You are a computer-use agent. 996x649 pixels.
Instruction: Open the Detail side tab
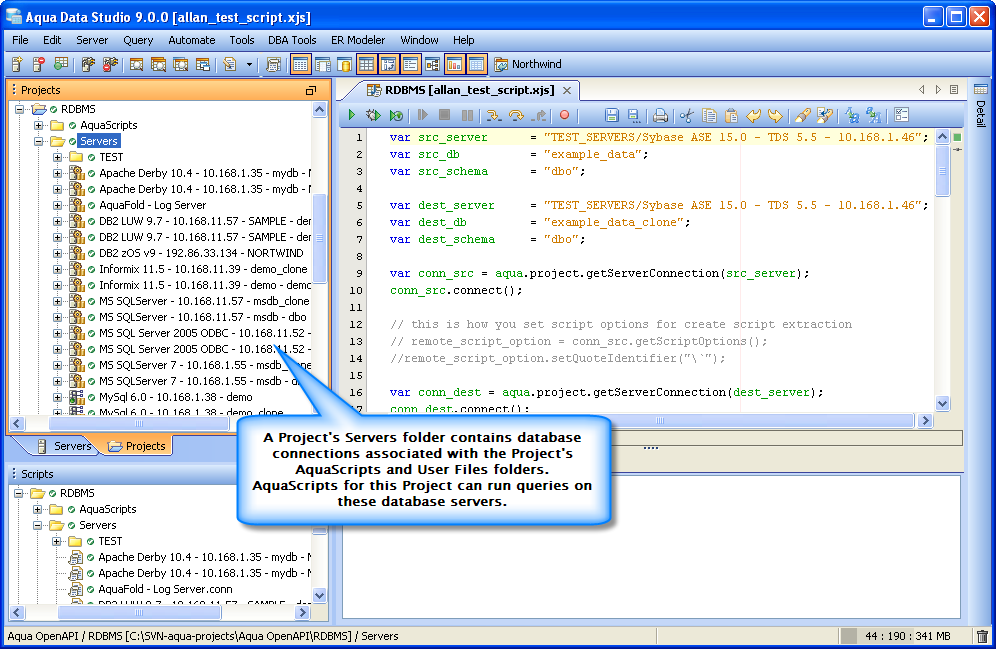tap(980, 107)
